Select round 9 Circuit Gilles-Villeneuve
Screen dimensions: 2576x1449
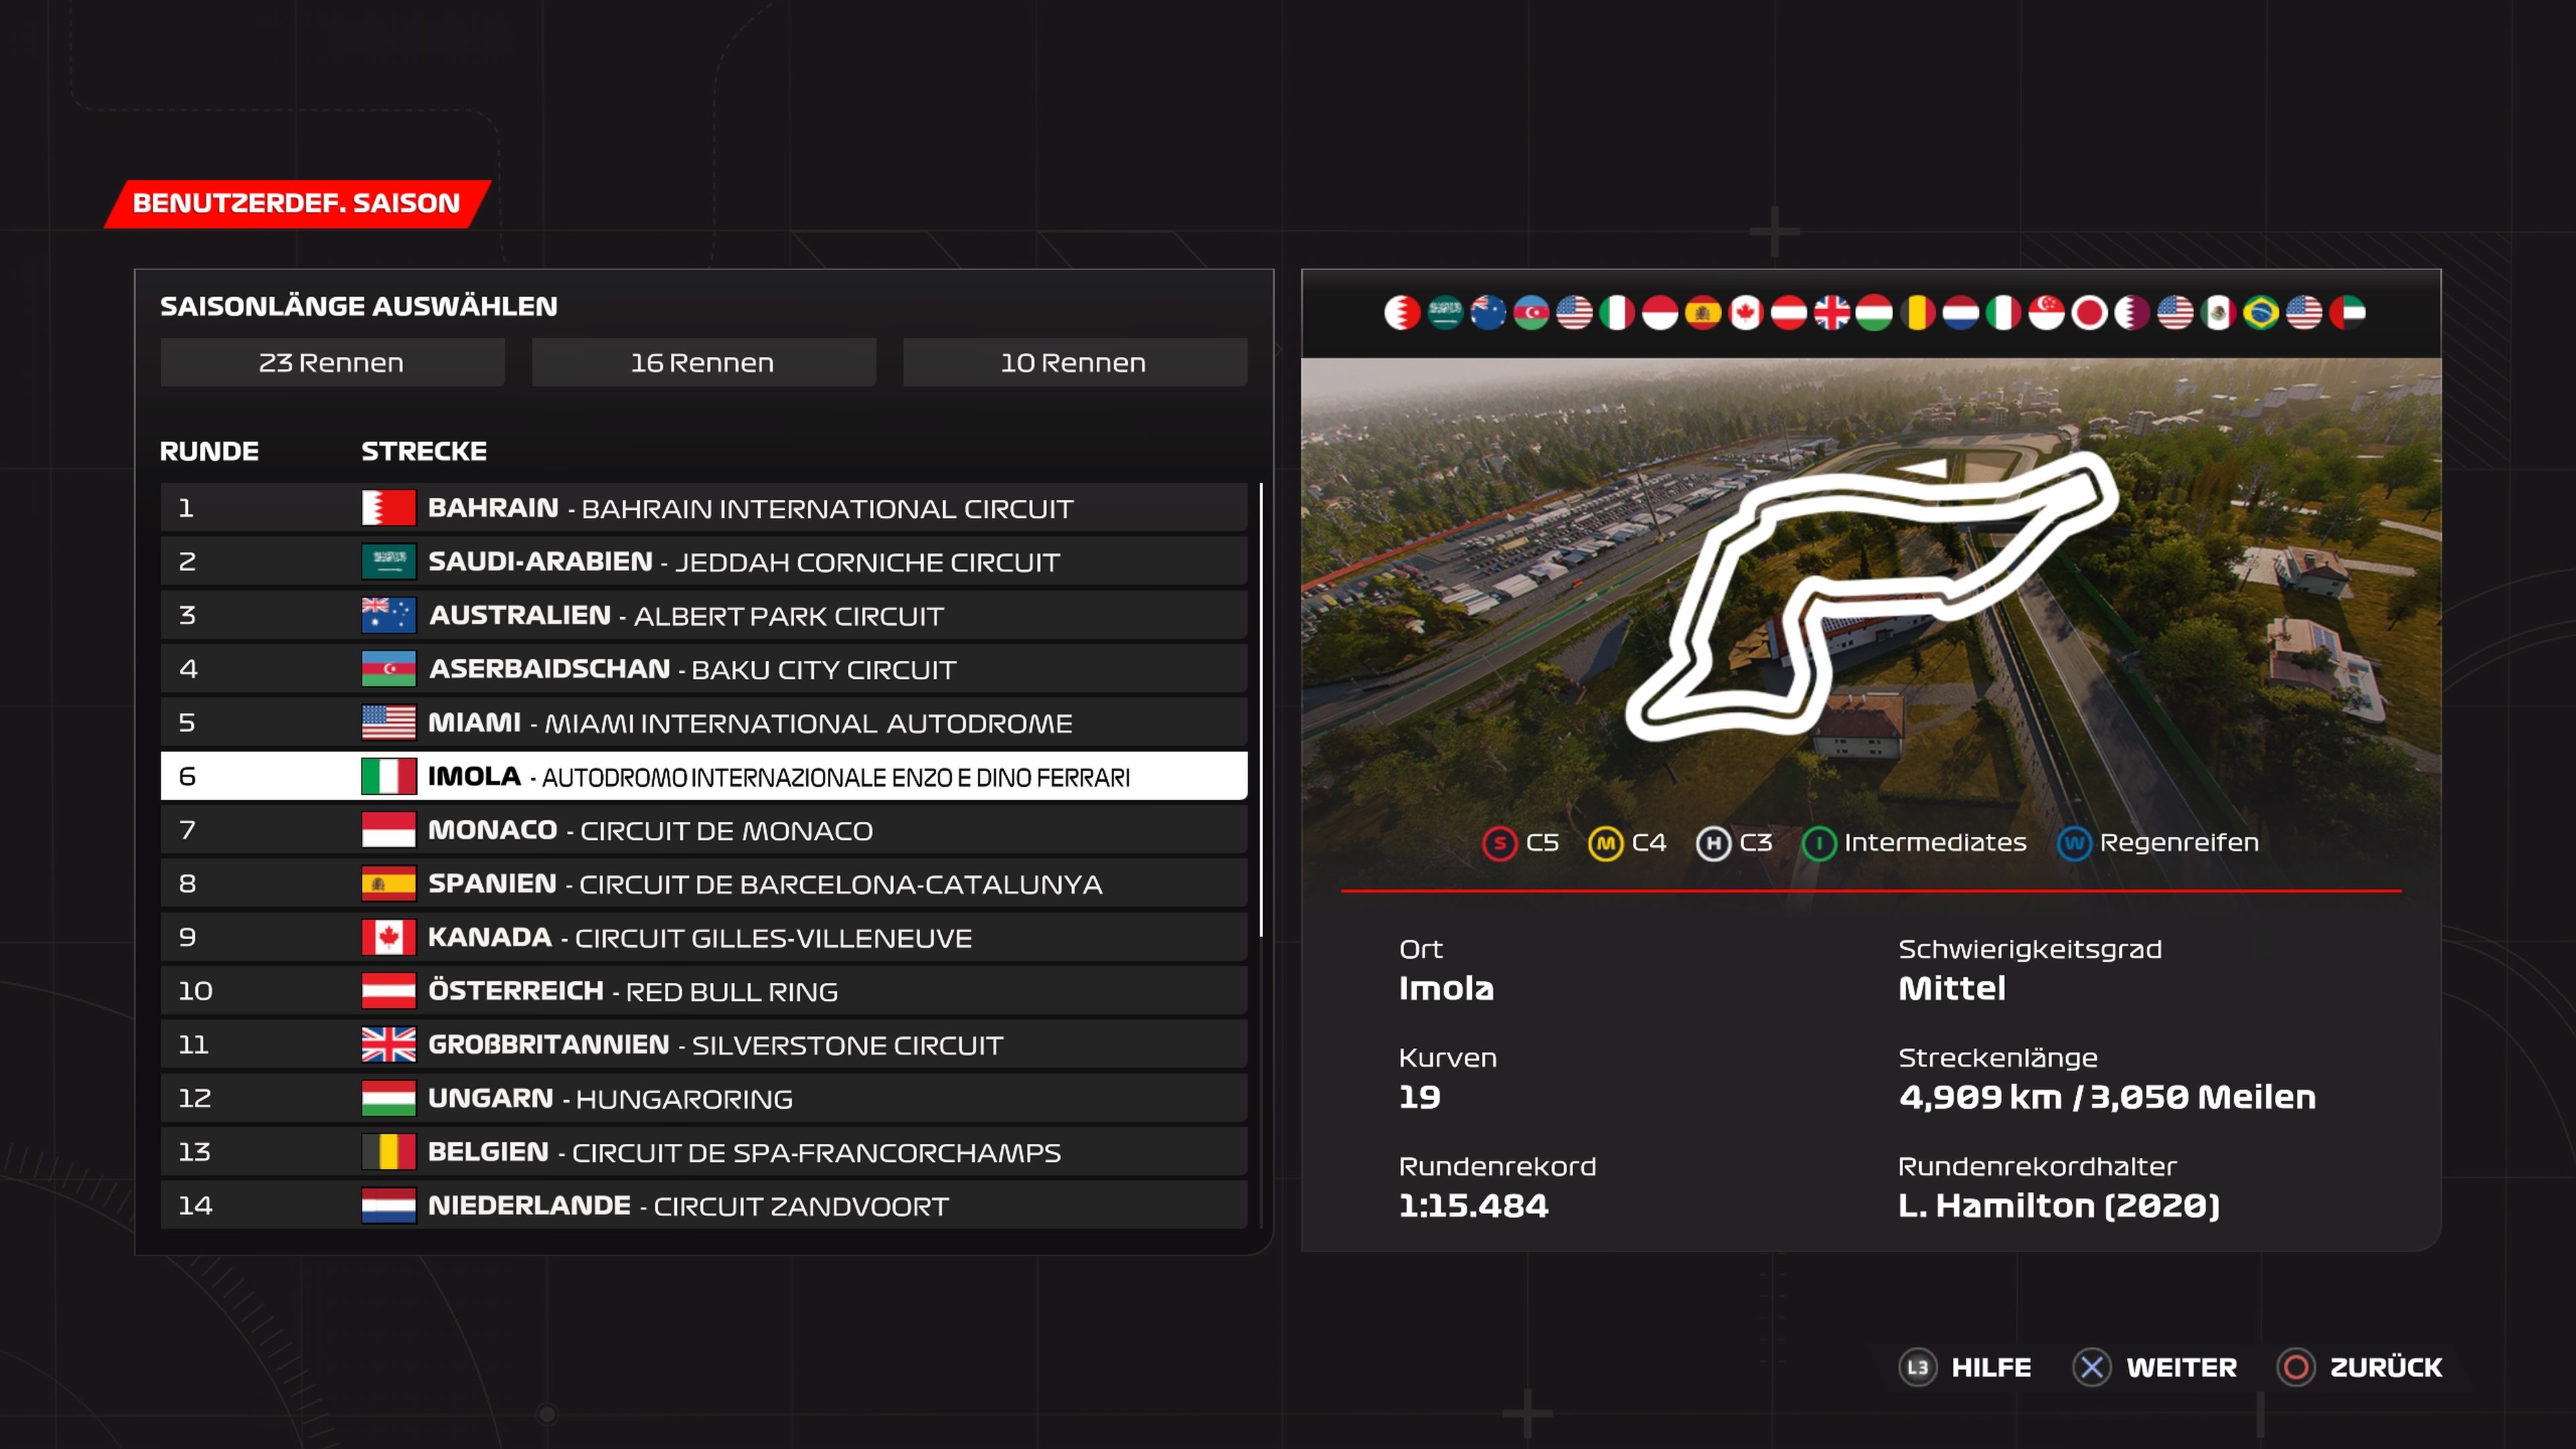(704, 937)
